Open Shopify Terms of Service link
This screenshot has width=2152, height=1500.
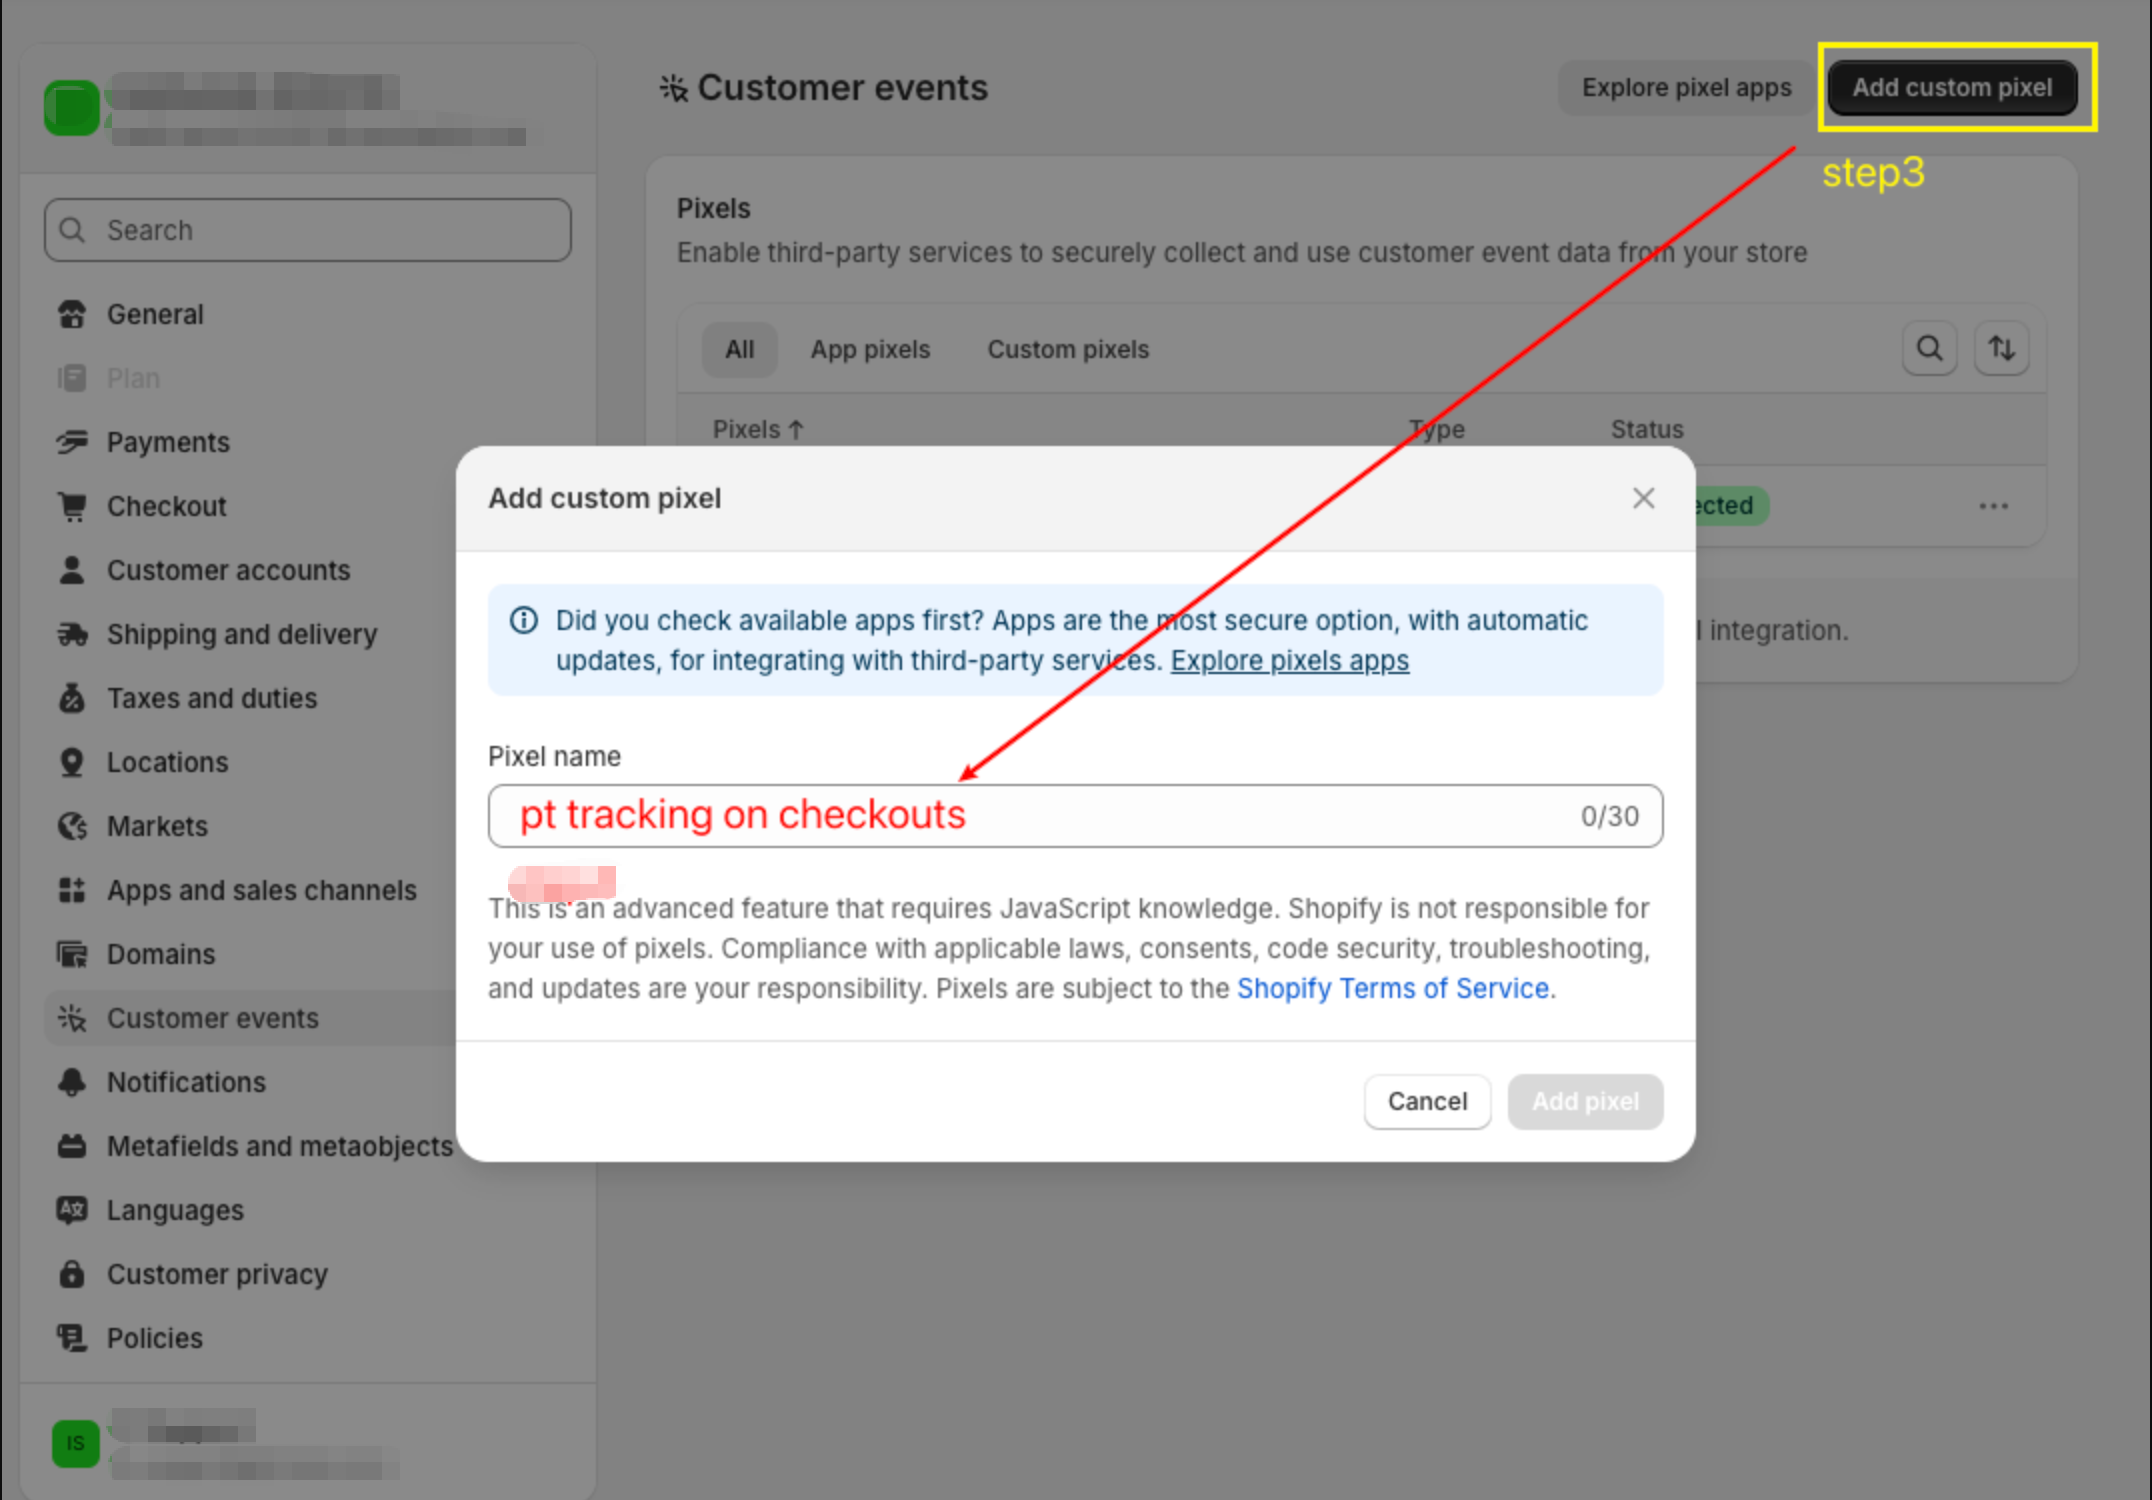[x=1393, y=989]
